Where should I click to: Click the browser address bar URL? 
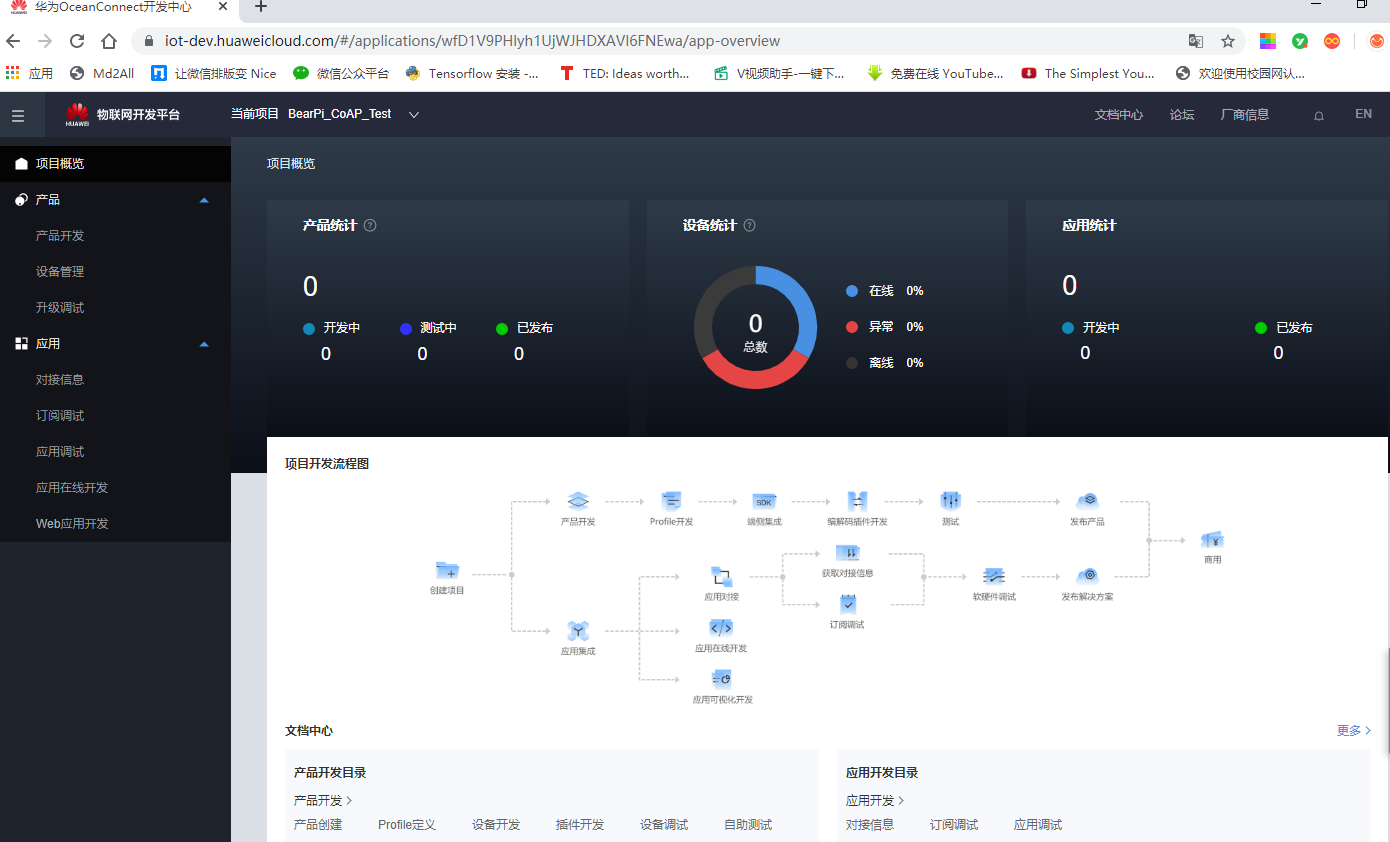coord(472,41)
